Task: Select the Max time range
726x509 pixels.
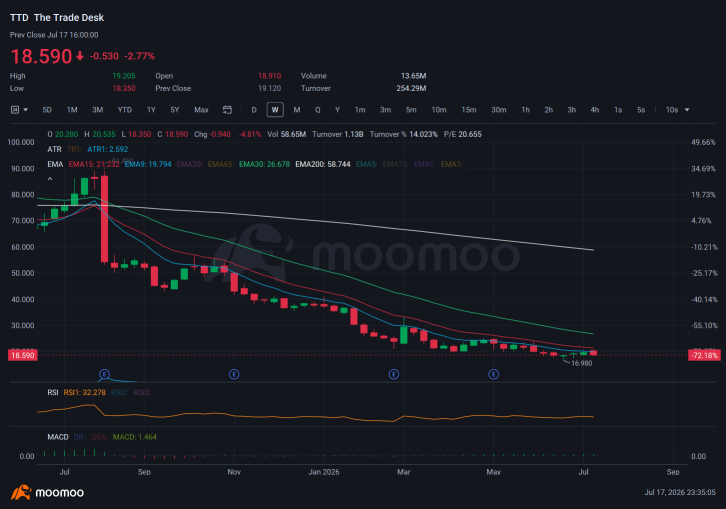Action: tap(201, 110)
